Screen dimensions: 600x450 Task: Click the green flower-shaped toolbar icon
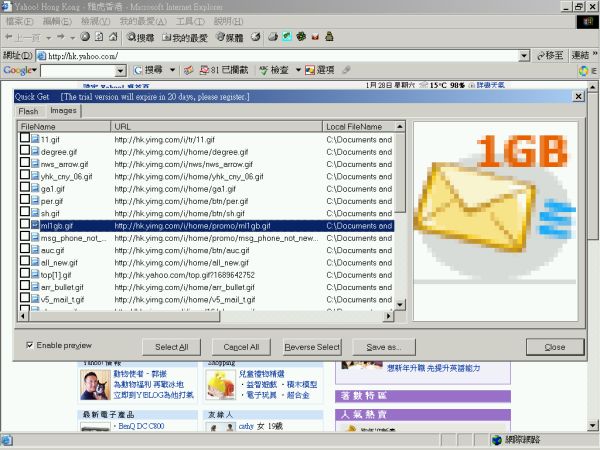[x=301, y=37]
